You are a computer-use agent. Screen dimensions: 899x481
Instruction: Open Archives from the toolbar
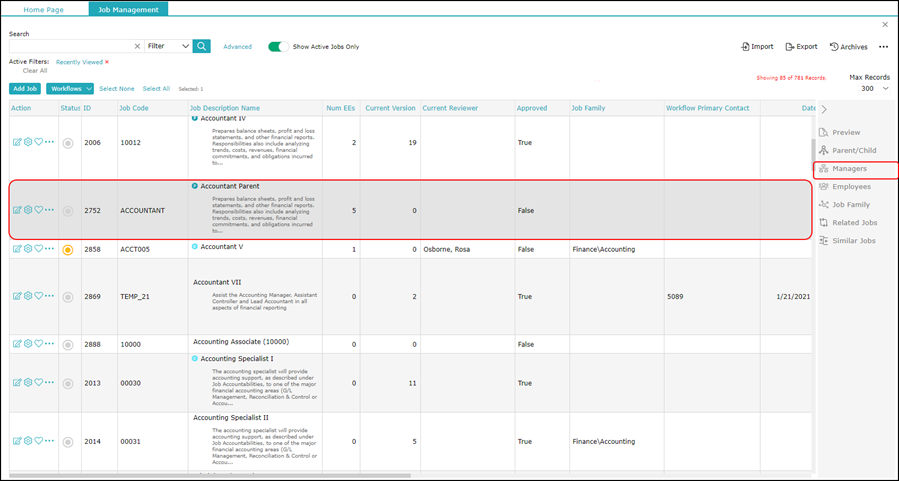[849, 47]
